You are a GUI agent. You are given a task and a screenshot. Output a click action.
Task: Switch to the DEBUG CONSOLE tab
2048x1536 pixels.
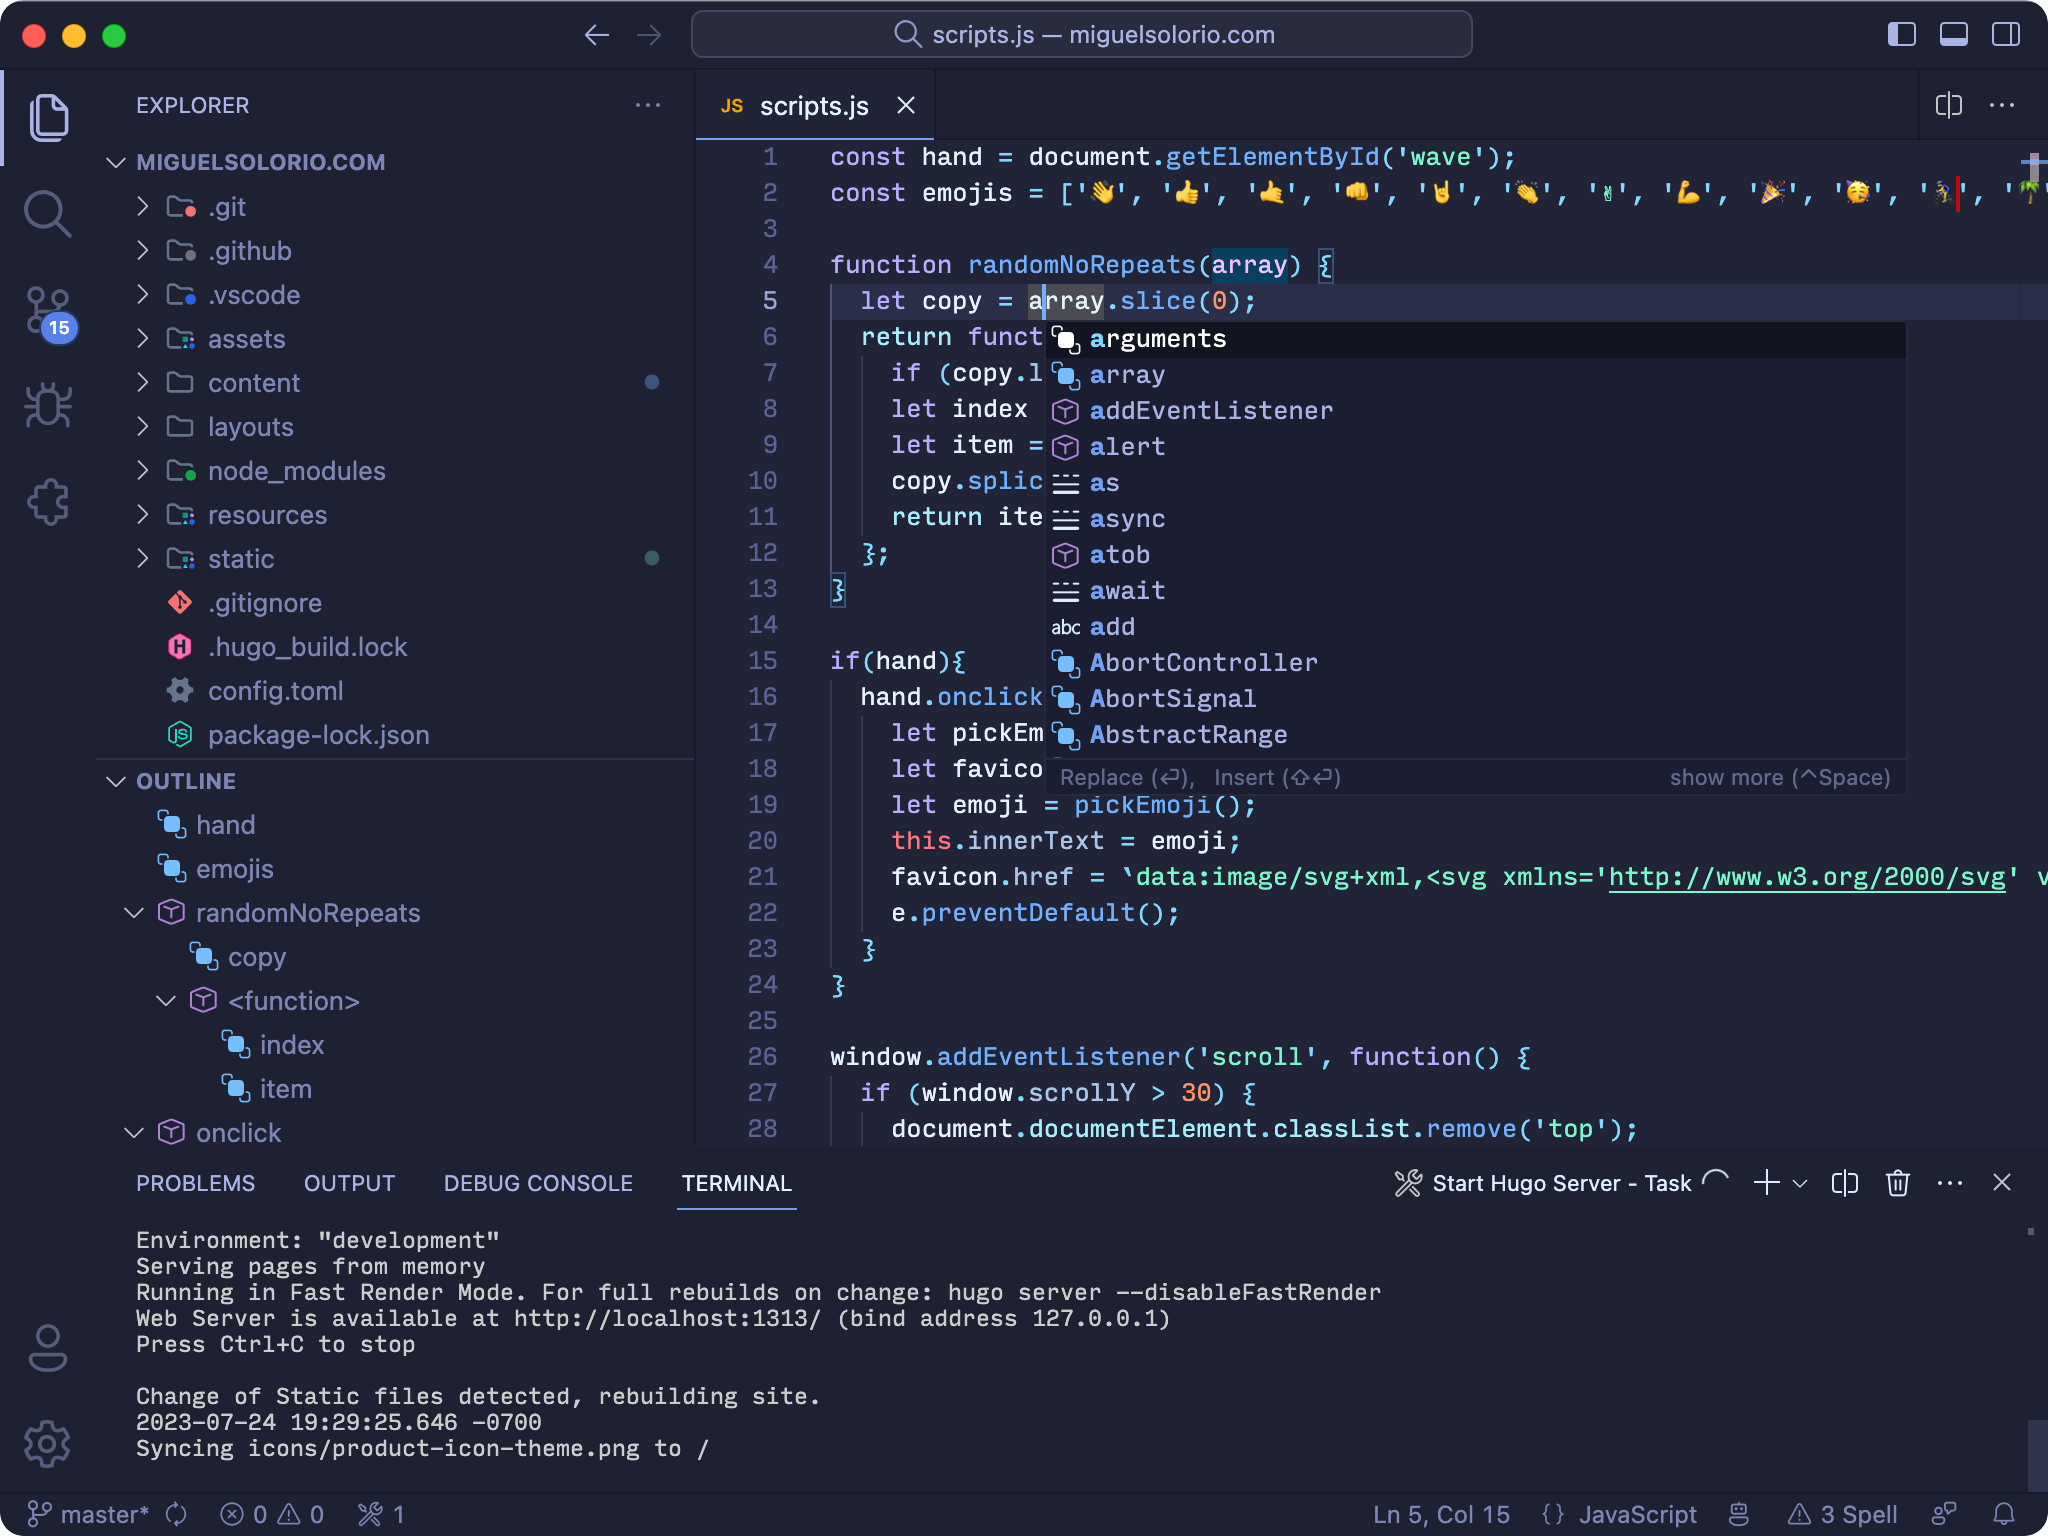tap(538, 1183)
